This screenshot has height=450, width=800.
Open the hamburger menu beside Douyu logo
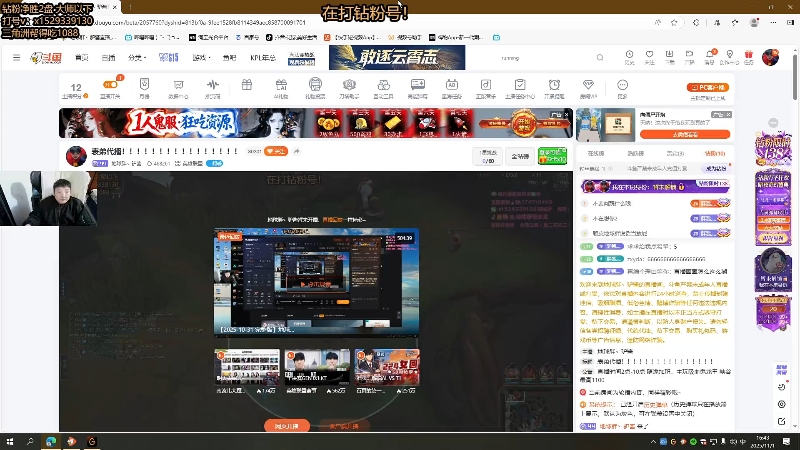point(16,58)
